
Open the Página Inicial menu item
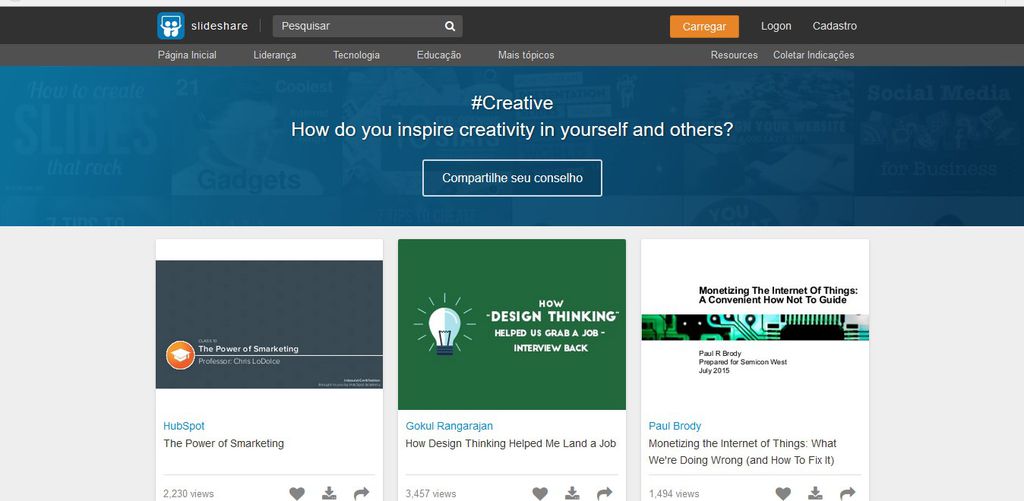click(187, 55)
